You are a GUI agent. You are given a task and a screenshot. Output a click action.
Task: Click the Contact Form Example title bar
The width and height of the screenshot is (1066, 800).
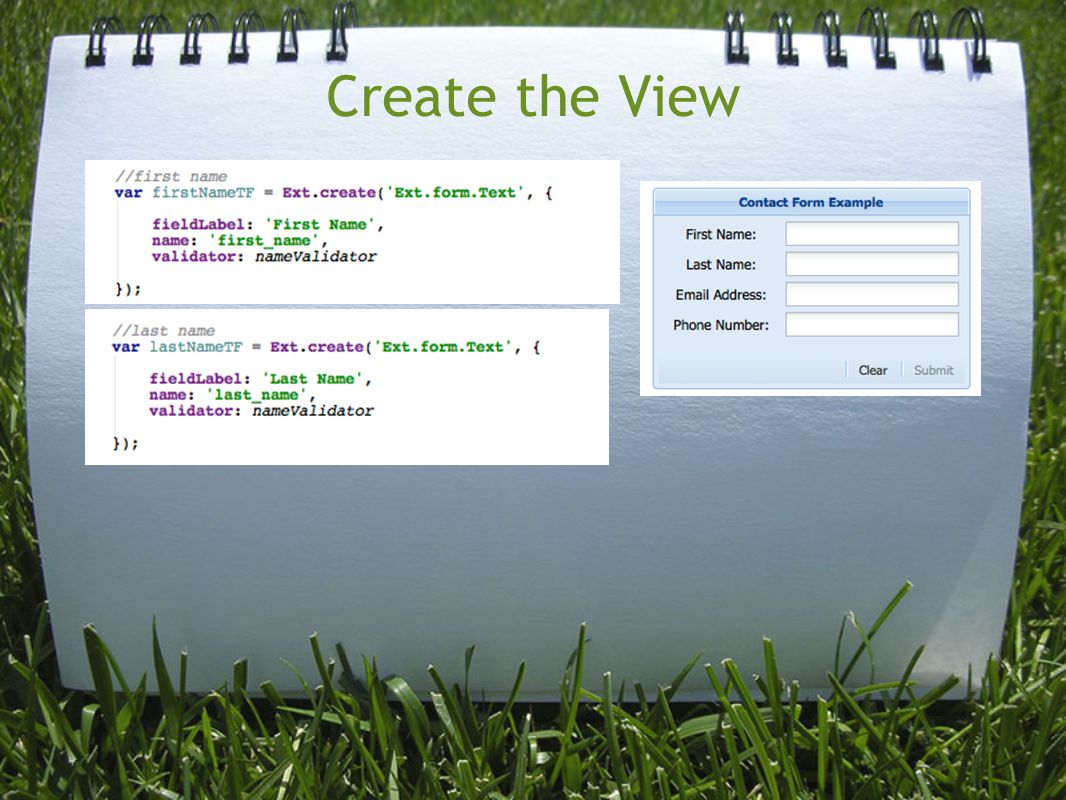pyautogui.click(x=811, y=203)
